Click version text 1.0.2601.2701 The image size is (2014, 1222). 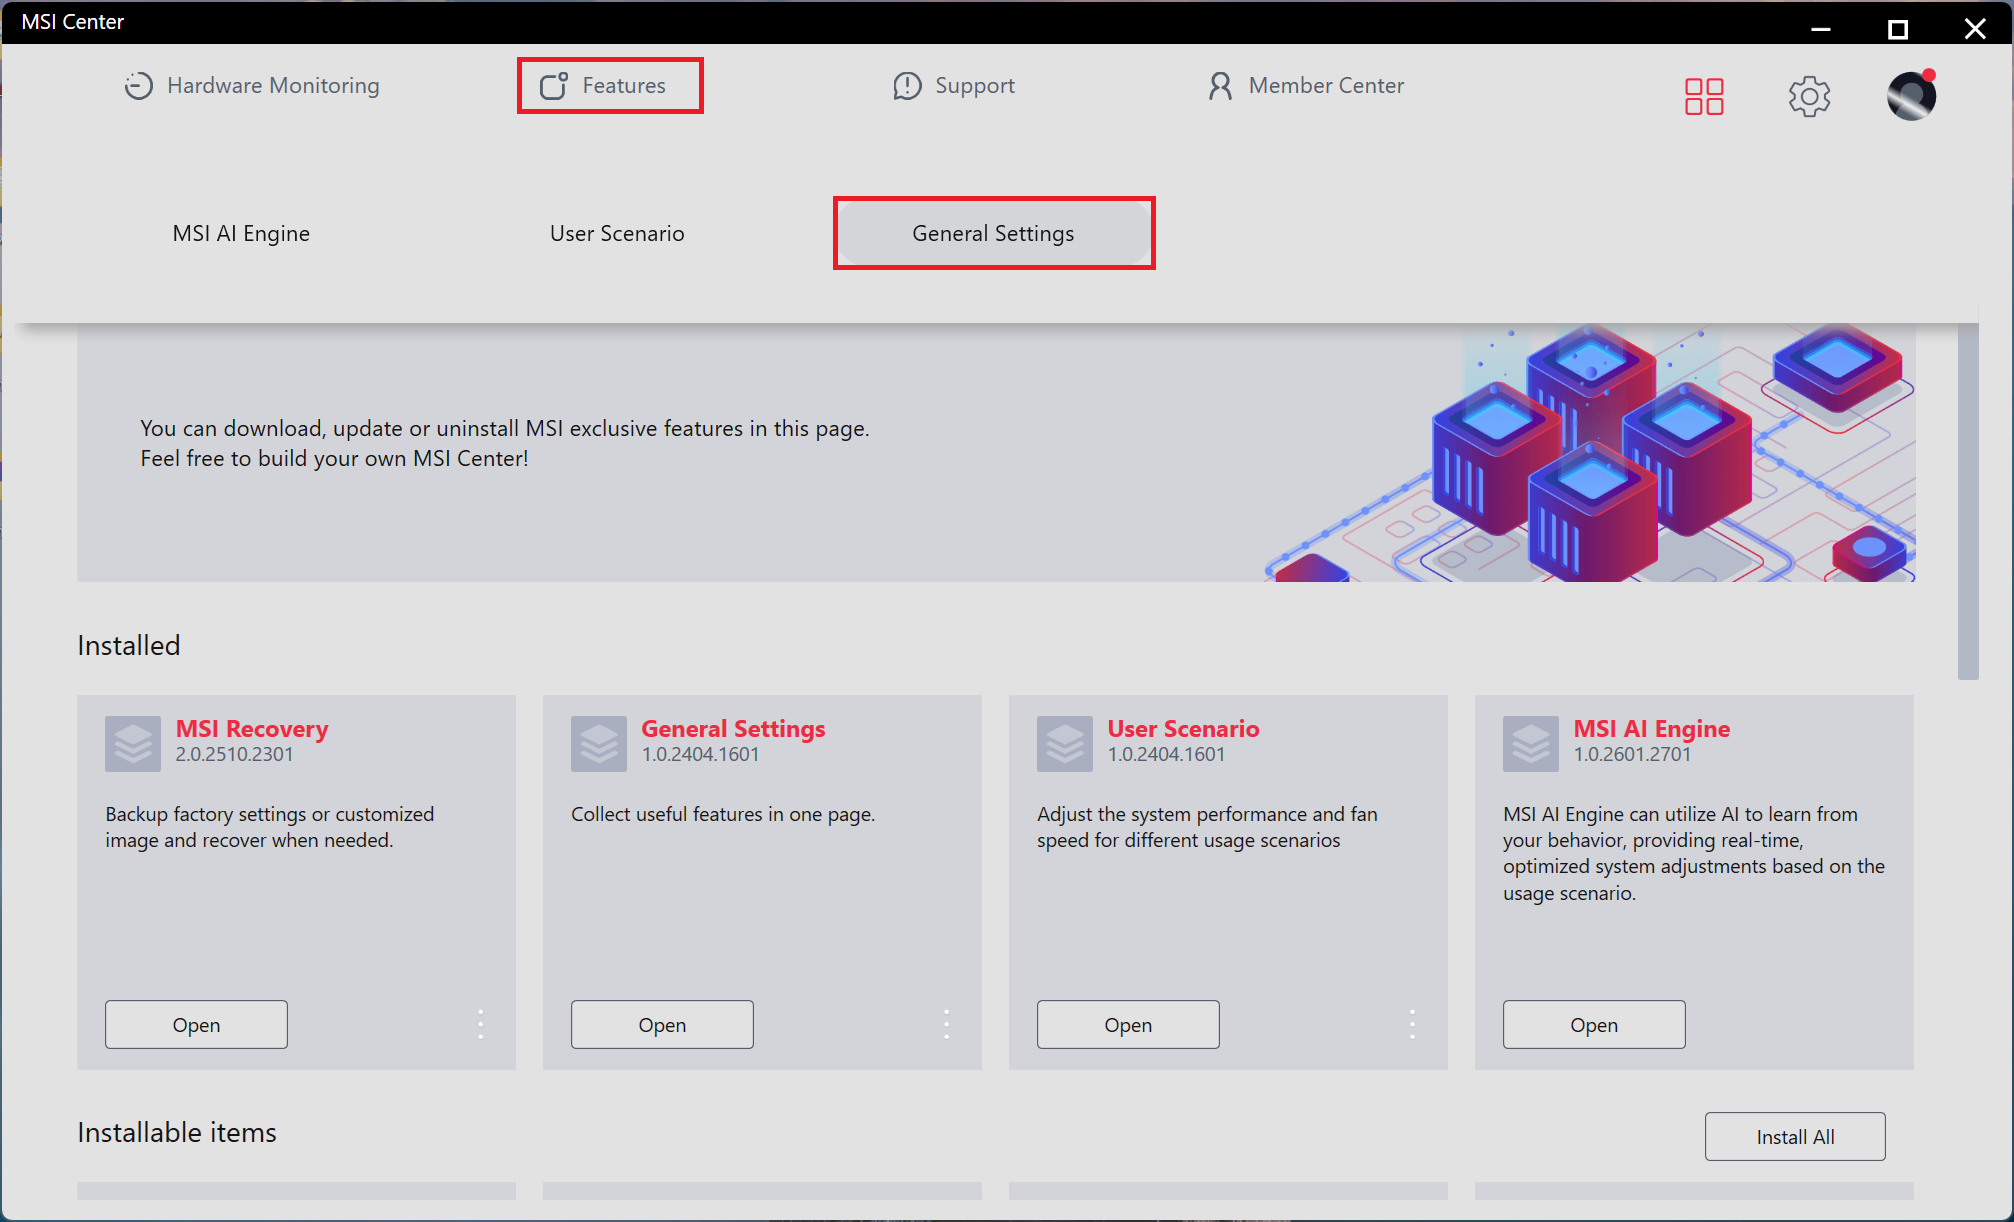coord(1632,754)
